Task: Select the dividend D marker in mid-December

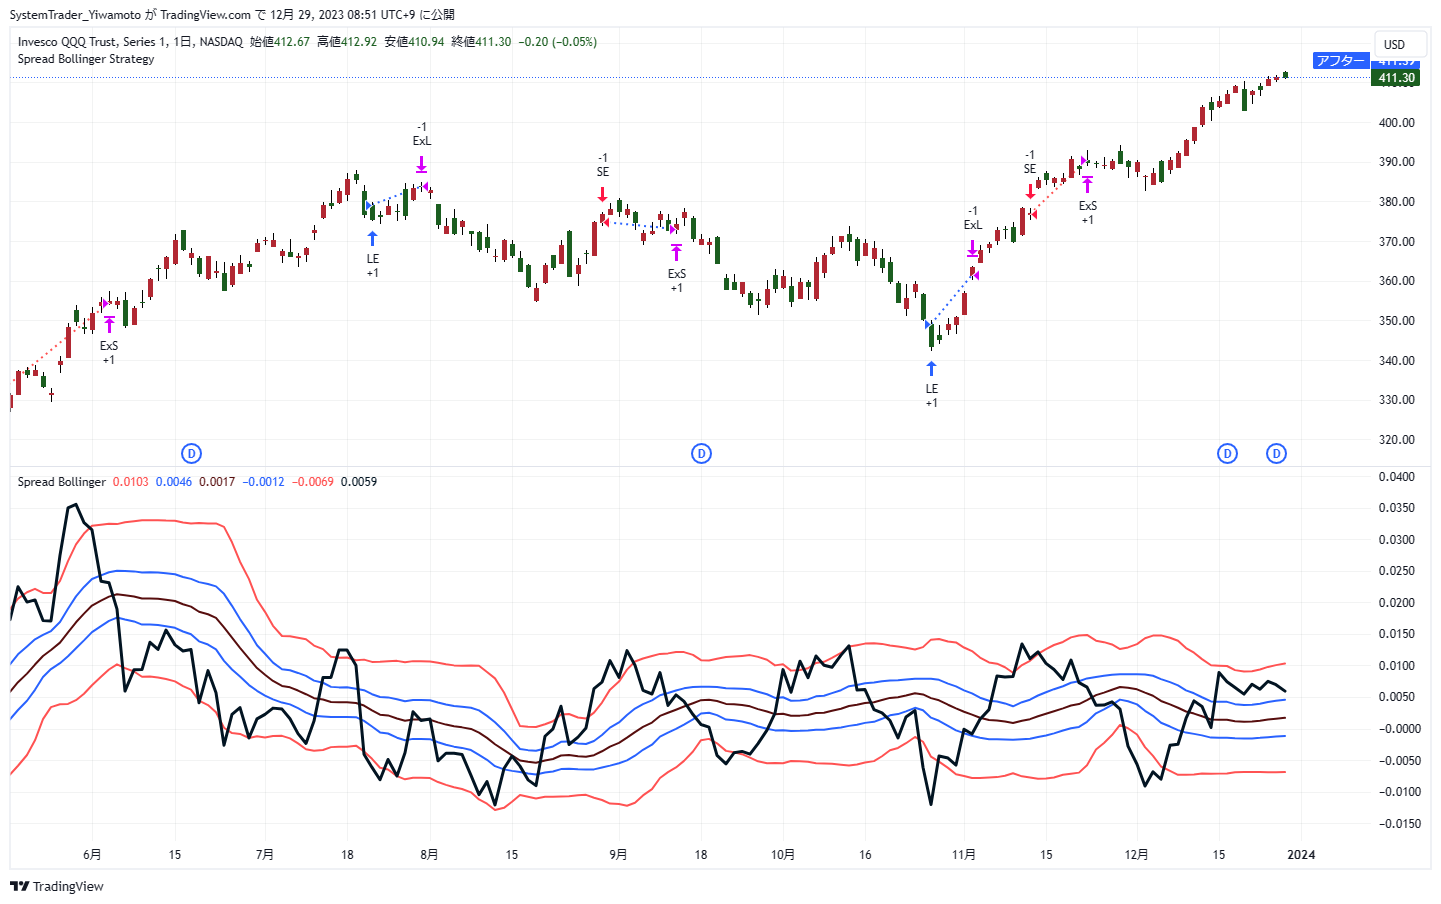Action: [1227, 454]
